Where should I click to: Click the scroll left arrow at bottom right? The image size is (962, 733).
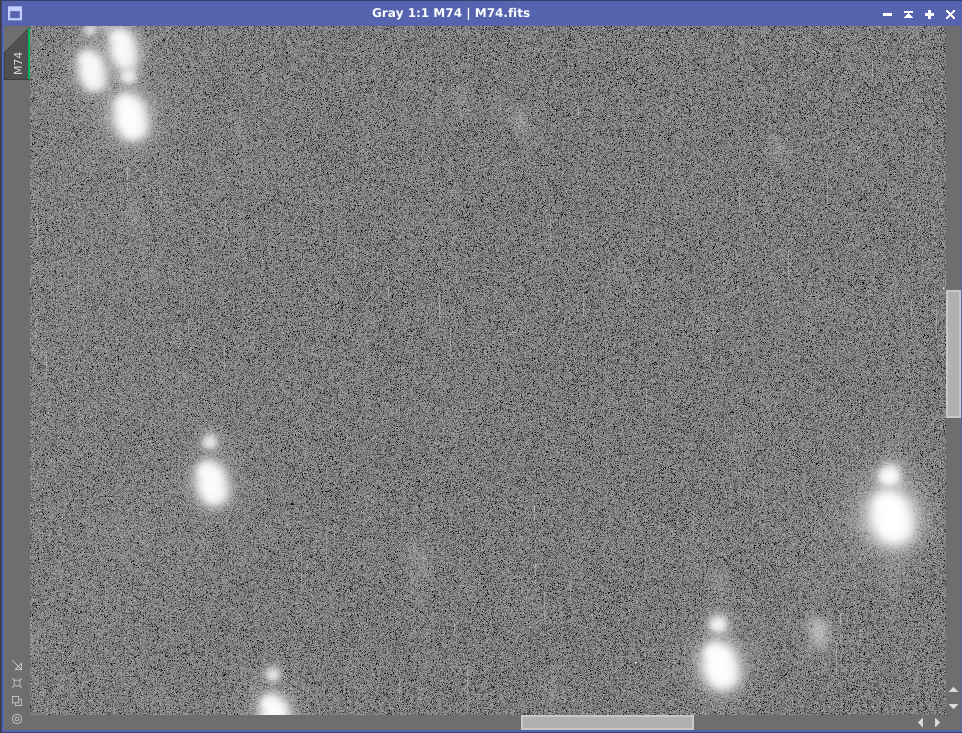(920, 723)
